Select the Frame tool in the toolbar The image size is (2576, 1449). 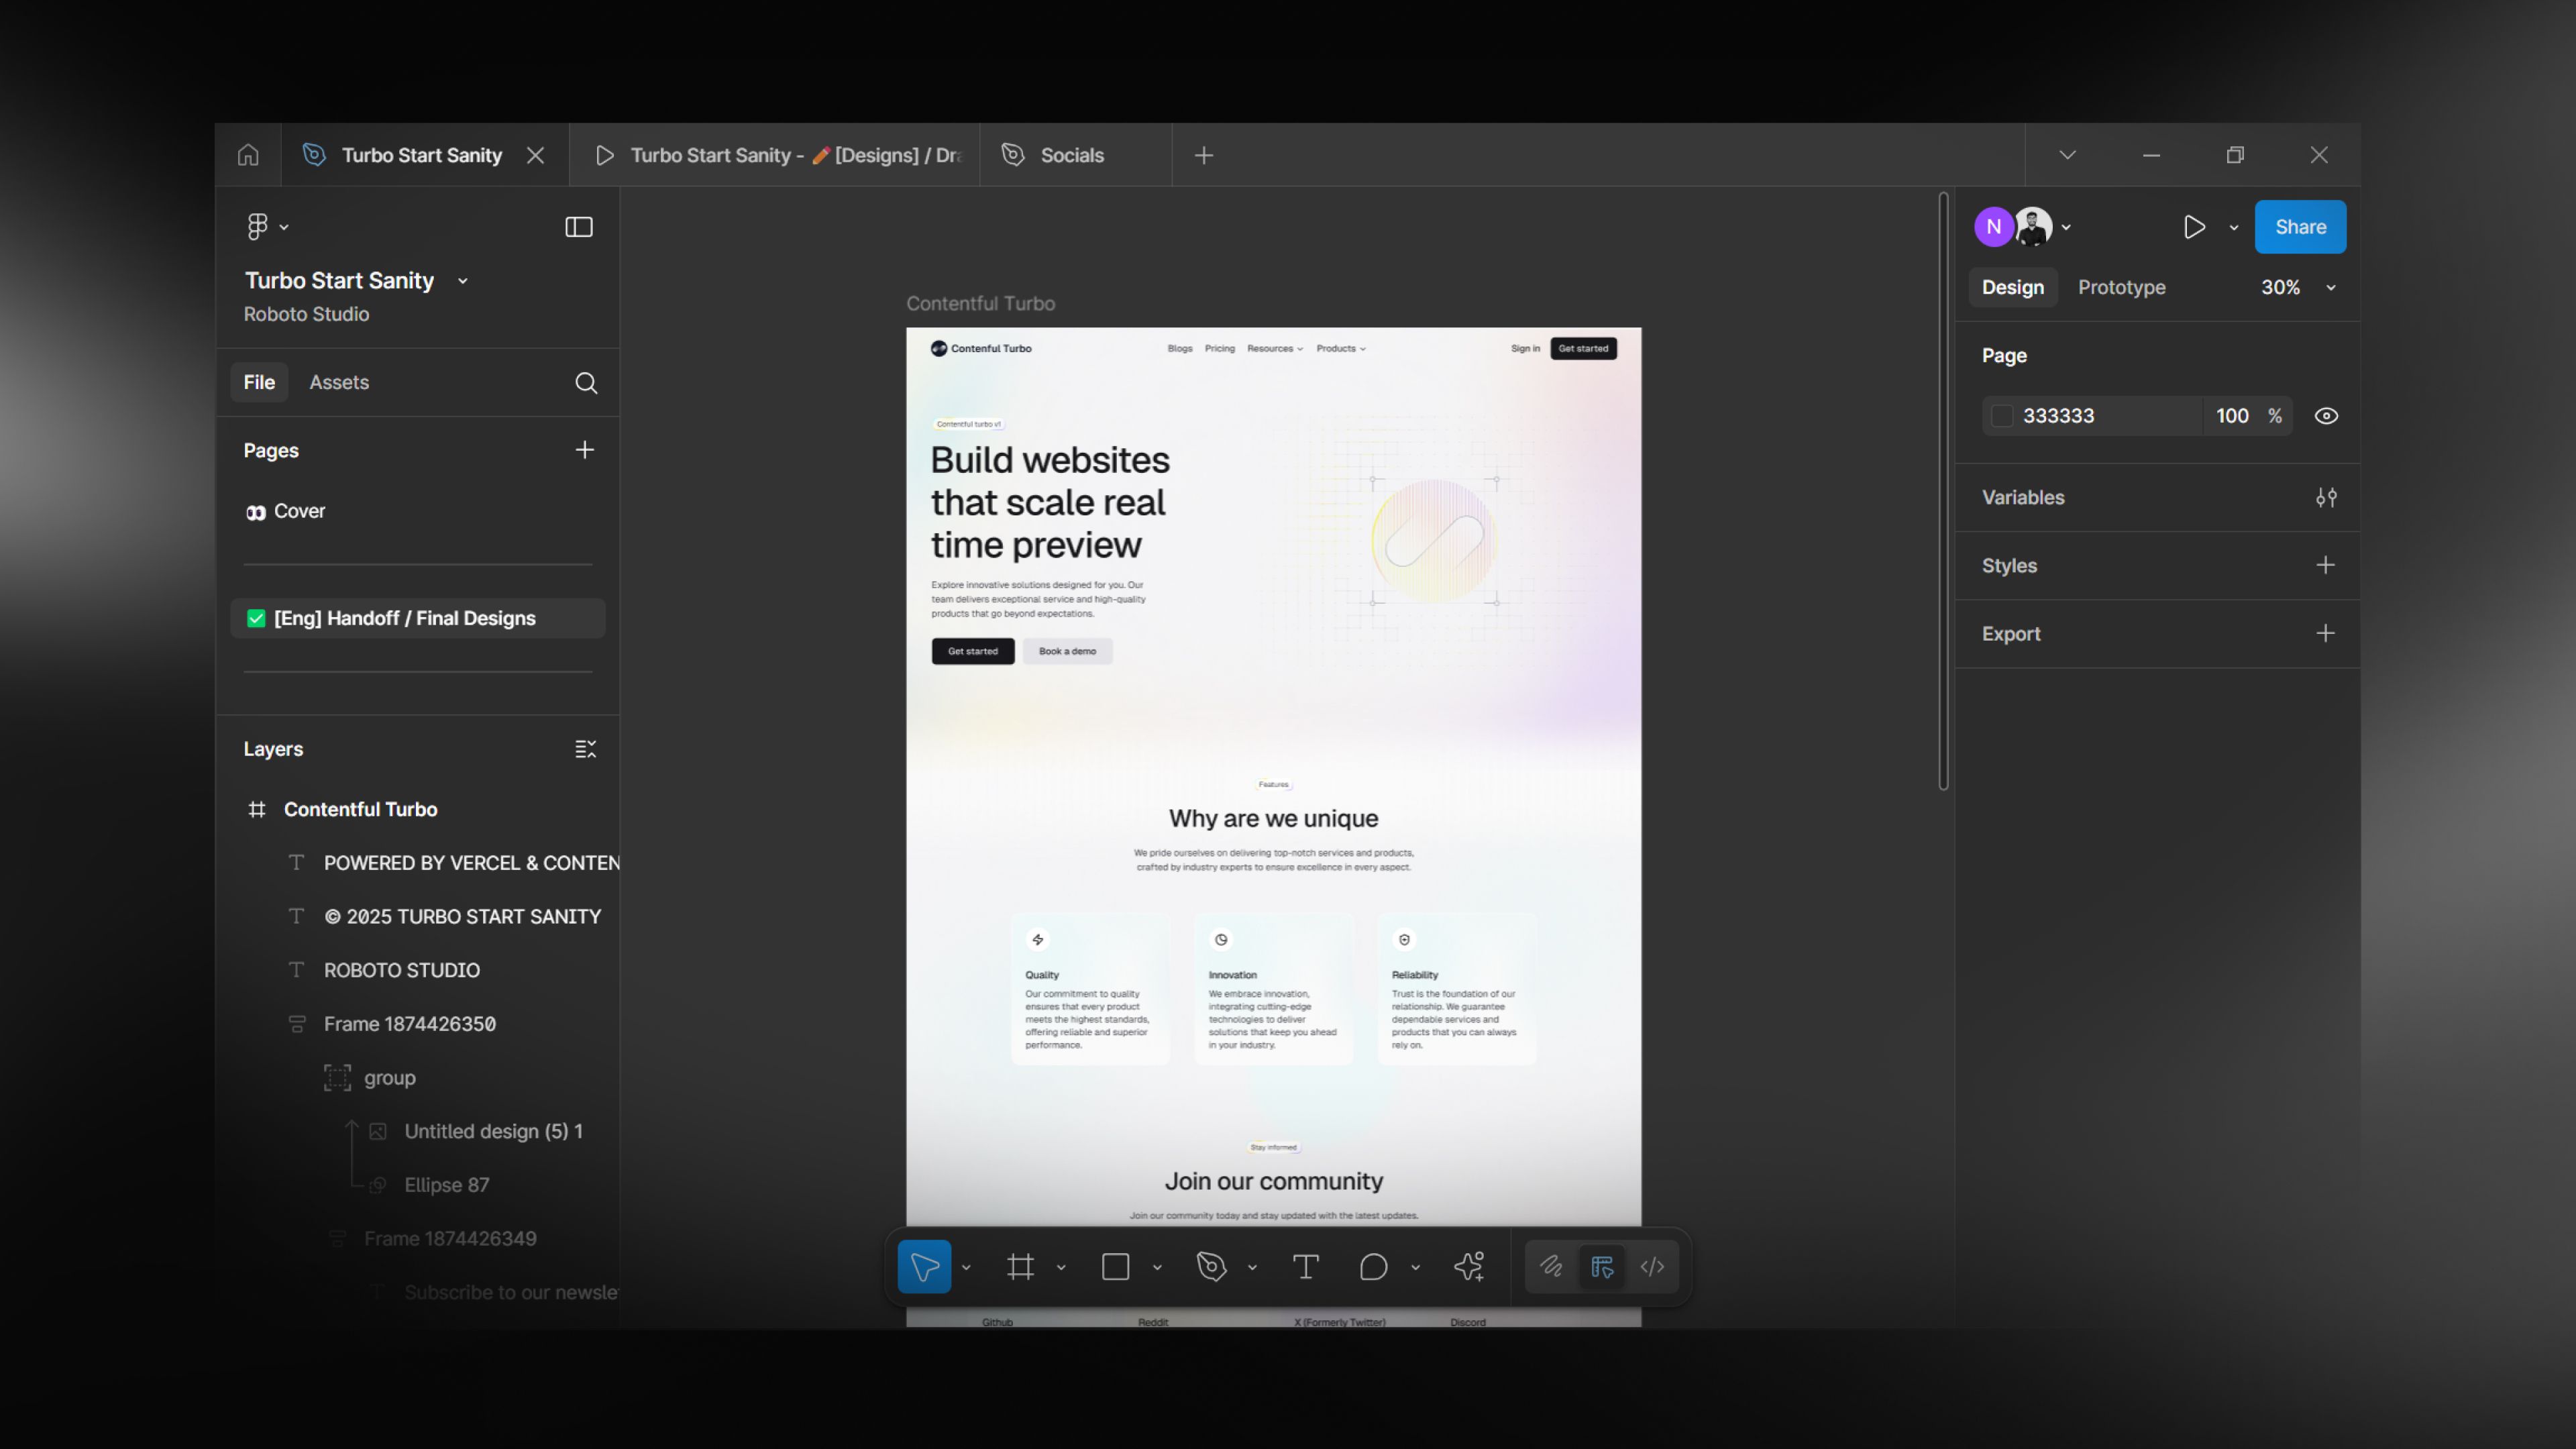(x=1020, y=1267)
